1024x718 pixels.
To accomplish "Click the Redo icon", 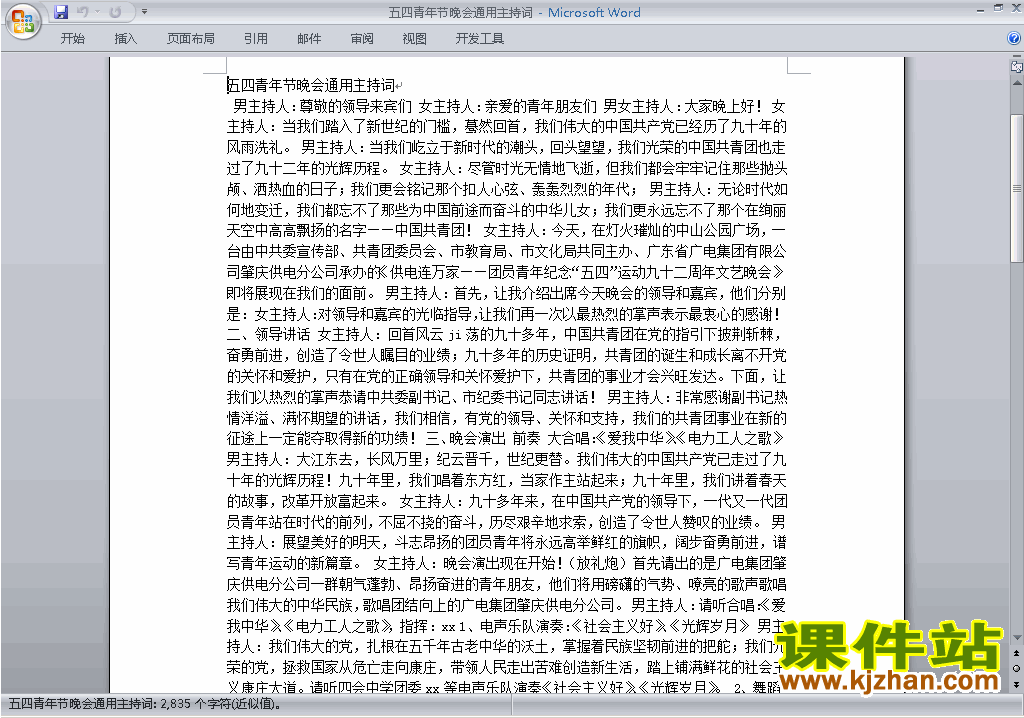I will (116, 12).
